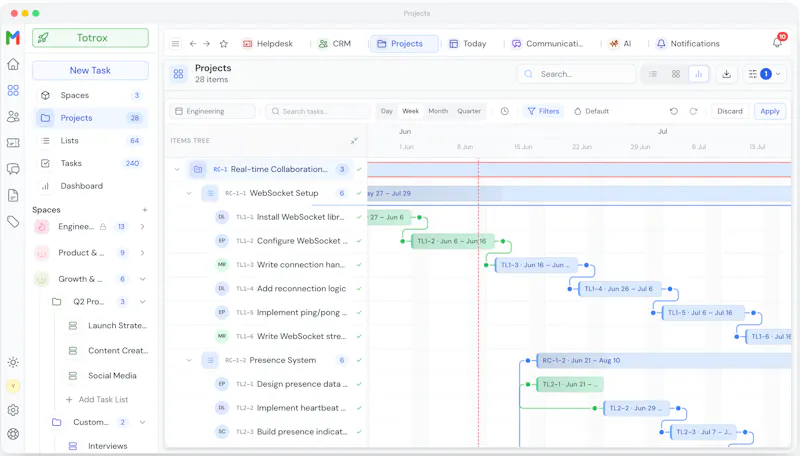Toggle the sun brightness theme icon
Screen dimensions: 800x456
13,363
